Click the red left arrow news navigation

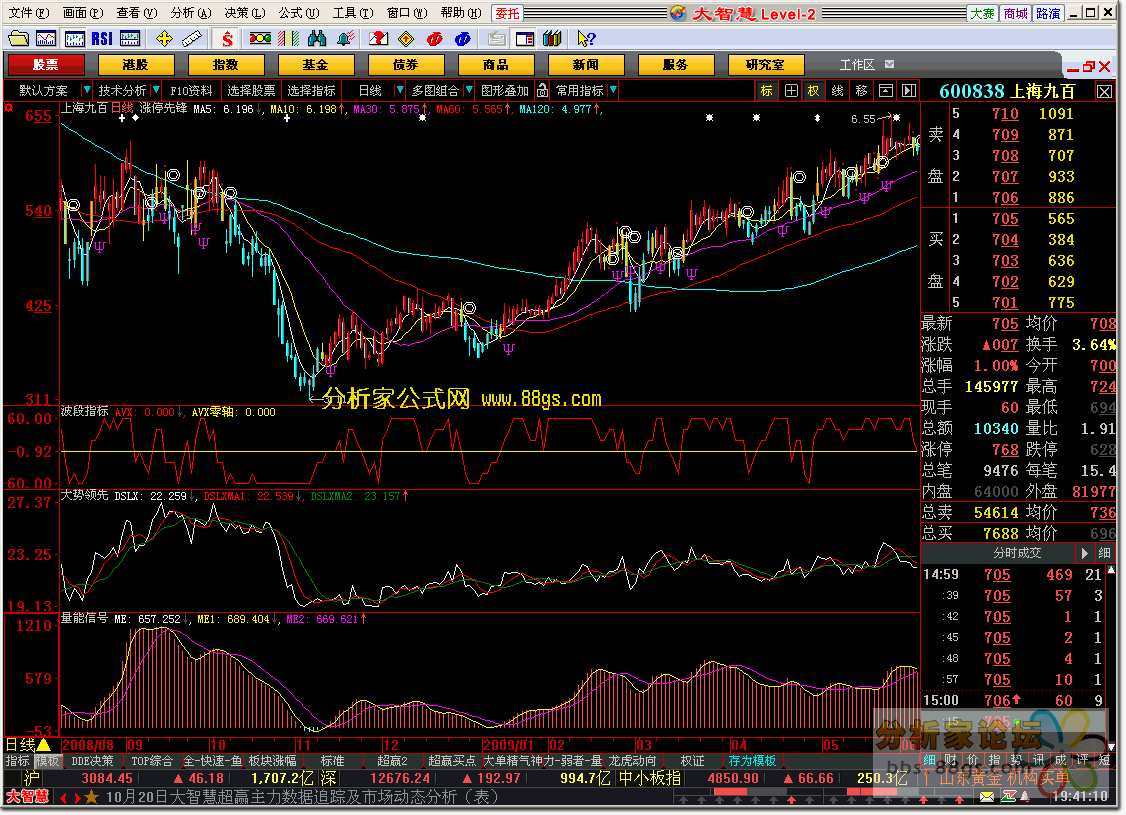click(63, 798)
